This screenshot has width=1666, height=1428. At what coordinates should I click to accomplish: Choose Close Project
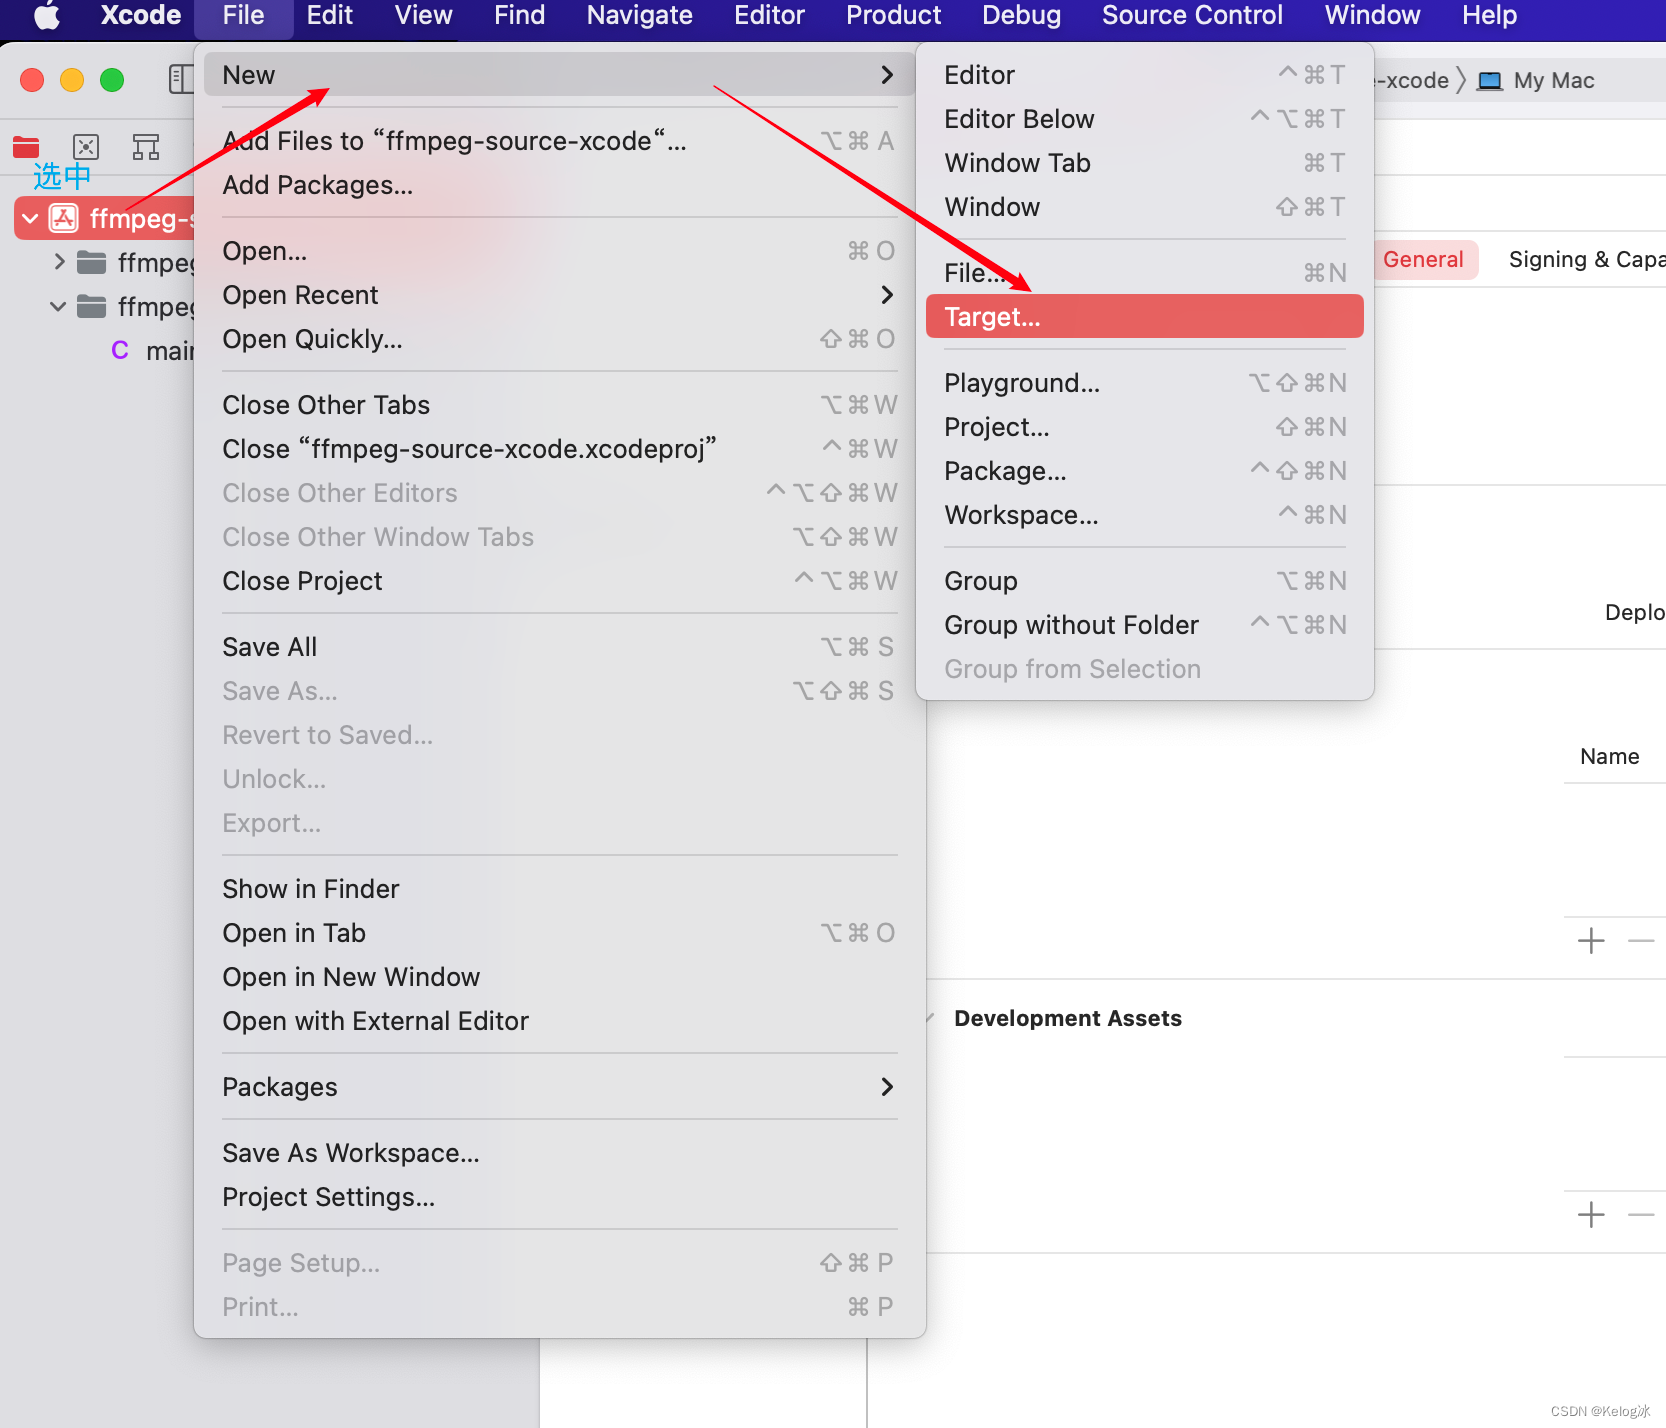click(x=559, y=581)
